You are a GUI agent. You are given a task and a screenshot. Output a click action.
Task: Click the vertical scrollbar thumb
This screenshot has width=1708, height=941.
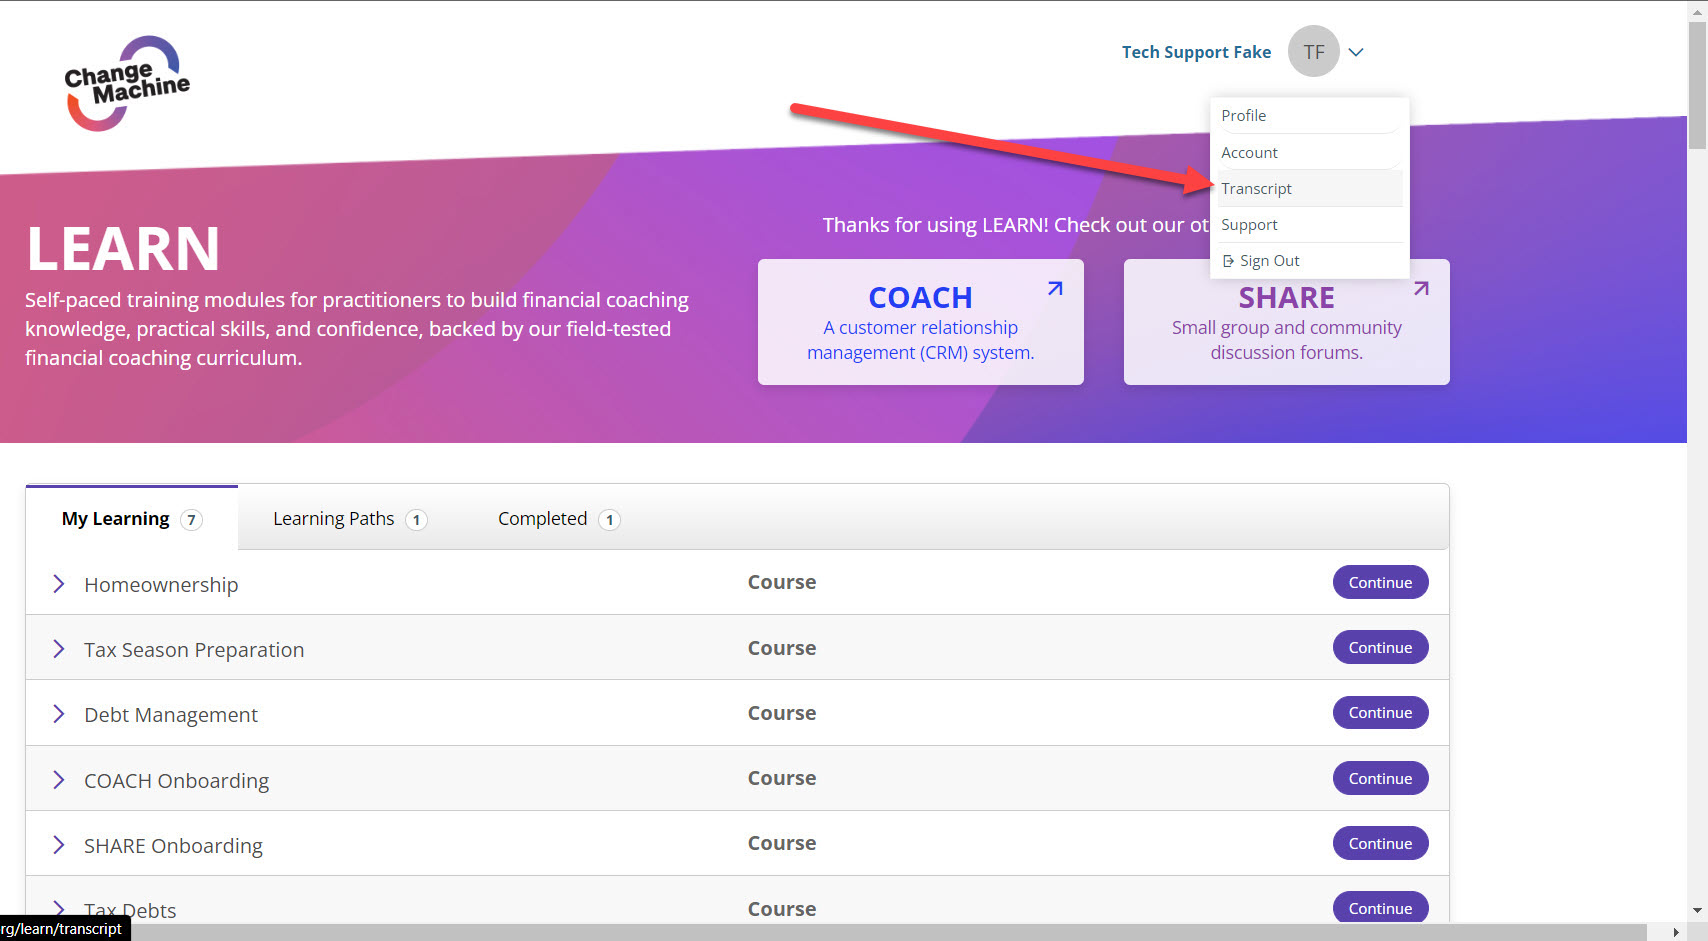(x=1697, y=85)
